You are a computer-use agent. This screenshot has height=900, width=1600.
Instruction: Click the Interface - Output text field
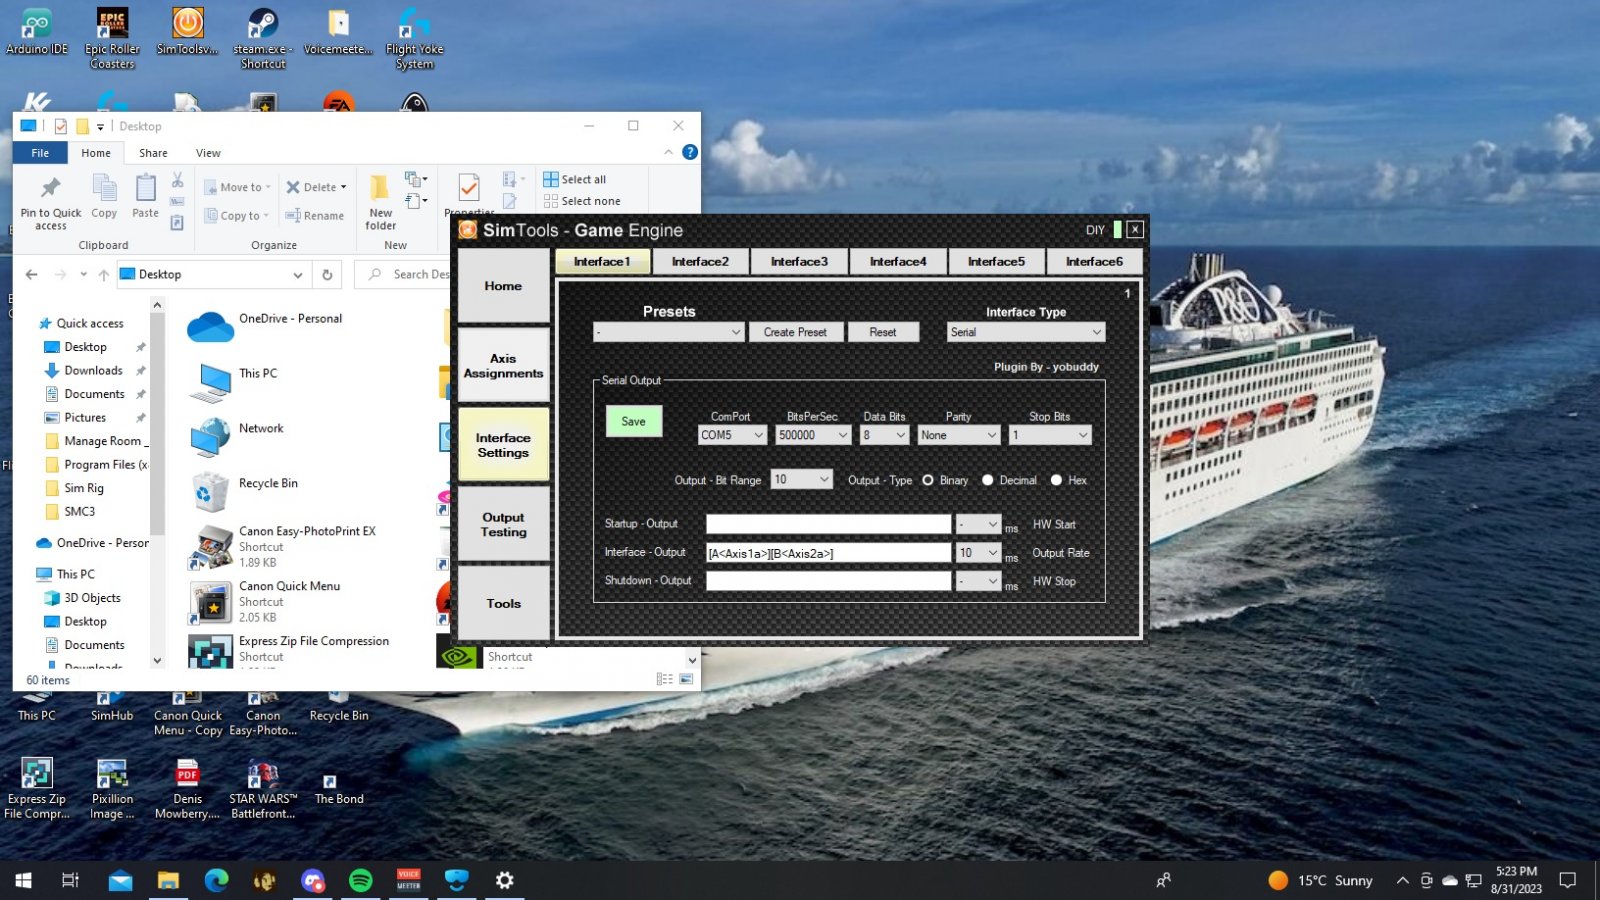[x=828, y=553]
